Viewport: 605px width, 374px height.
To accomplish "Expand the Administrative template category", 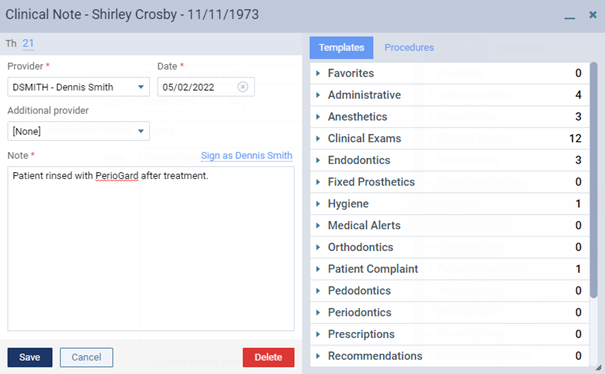I will click(x=318, y=95).
